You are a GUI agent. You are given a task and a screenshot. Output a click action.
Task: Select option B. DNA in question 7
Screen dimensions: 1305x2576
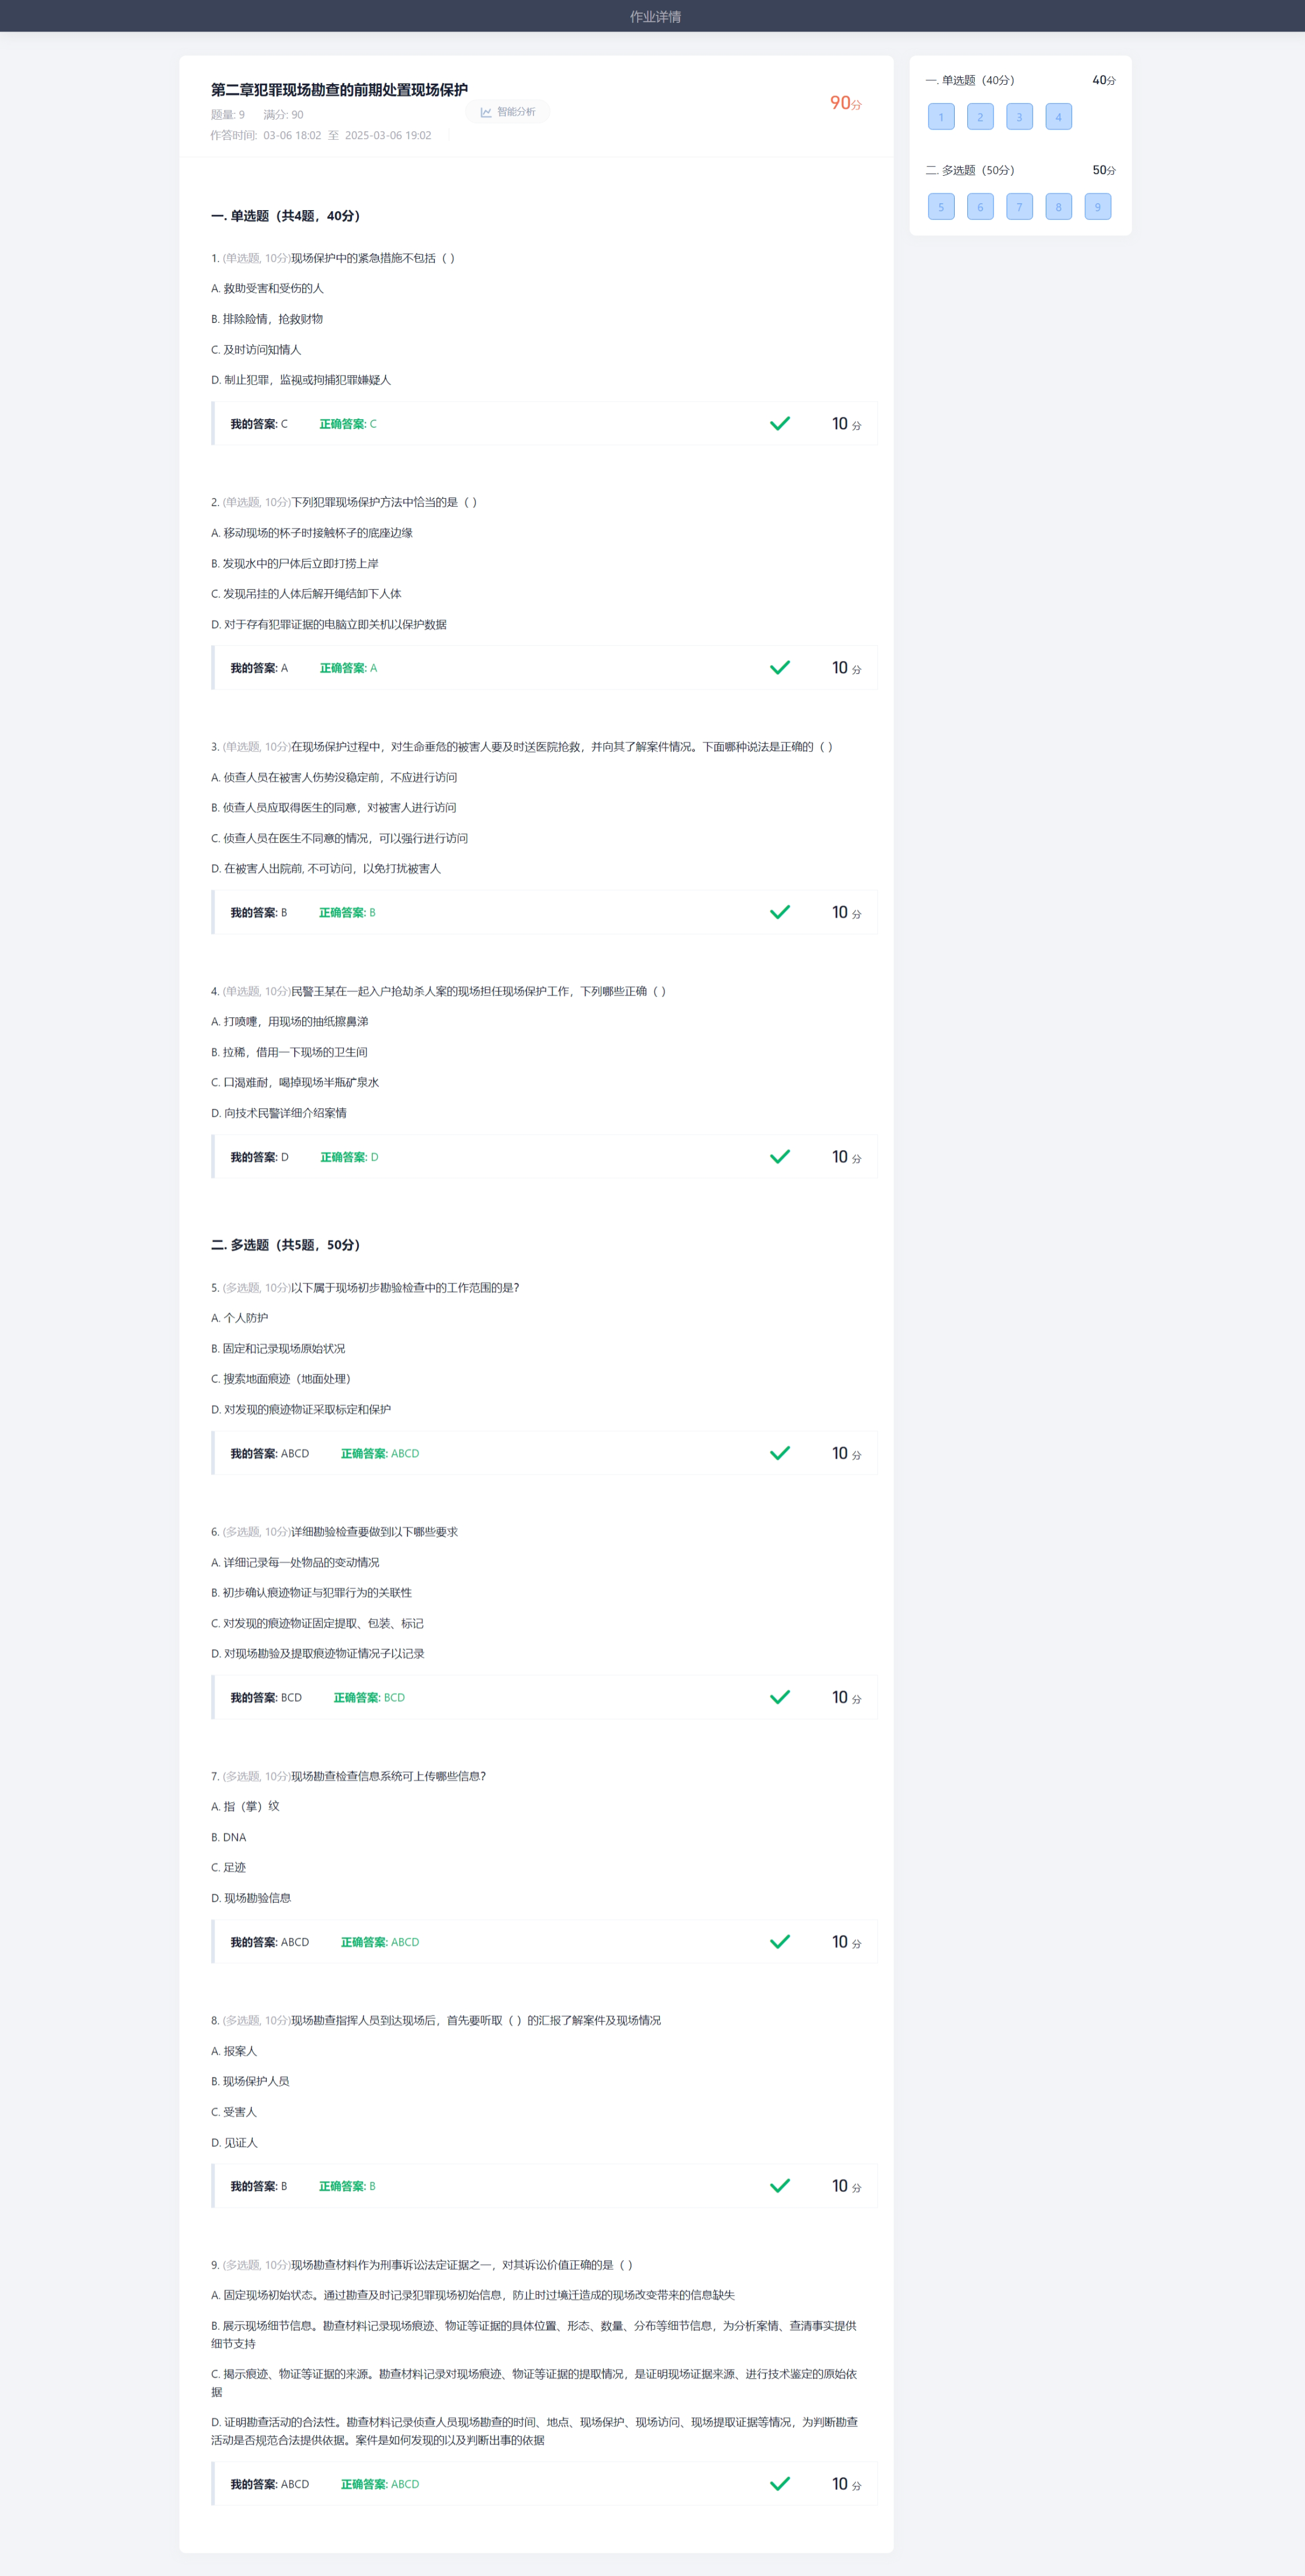coord(229,1837)
